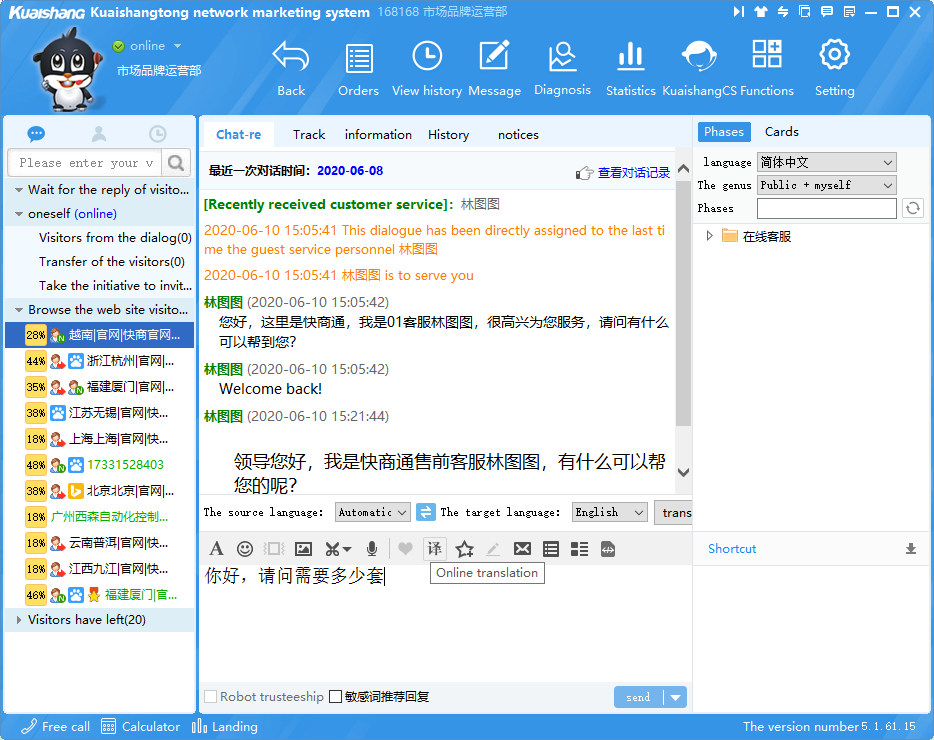Screen dimensions: 934x740
Task: Click the envelope mail icon
Action: [x=522, y=549]
